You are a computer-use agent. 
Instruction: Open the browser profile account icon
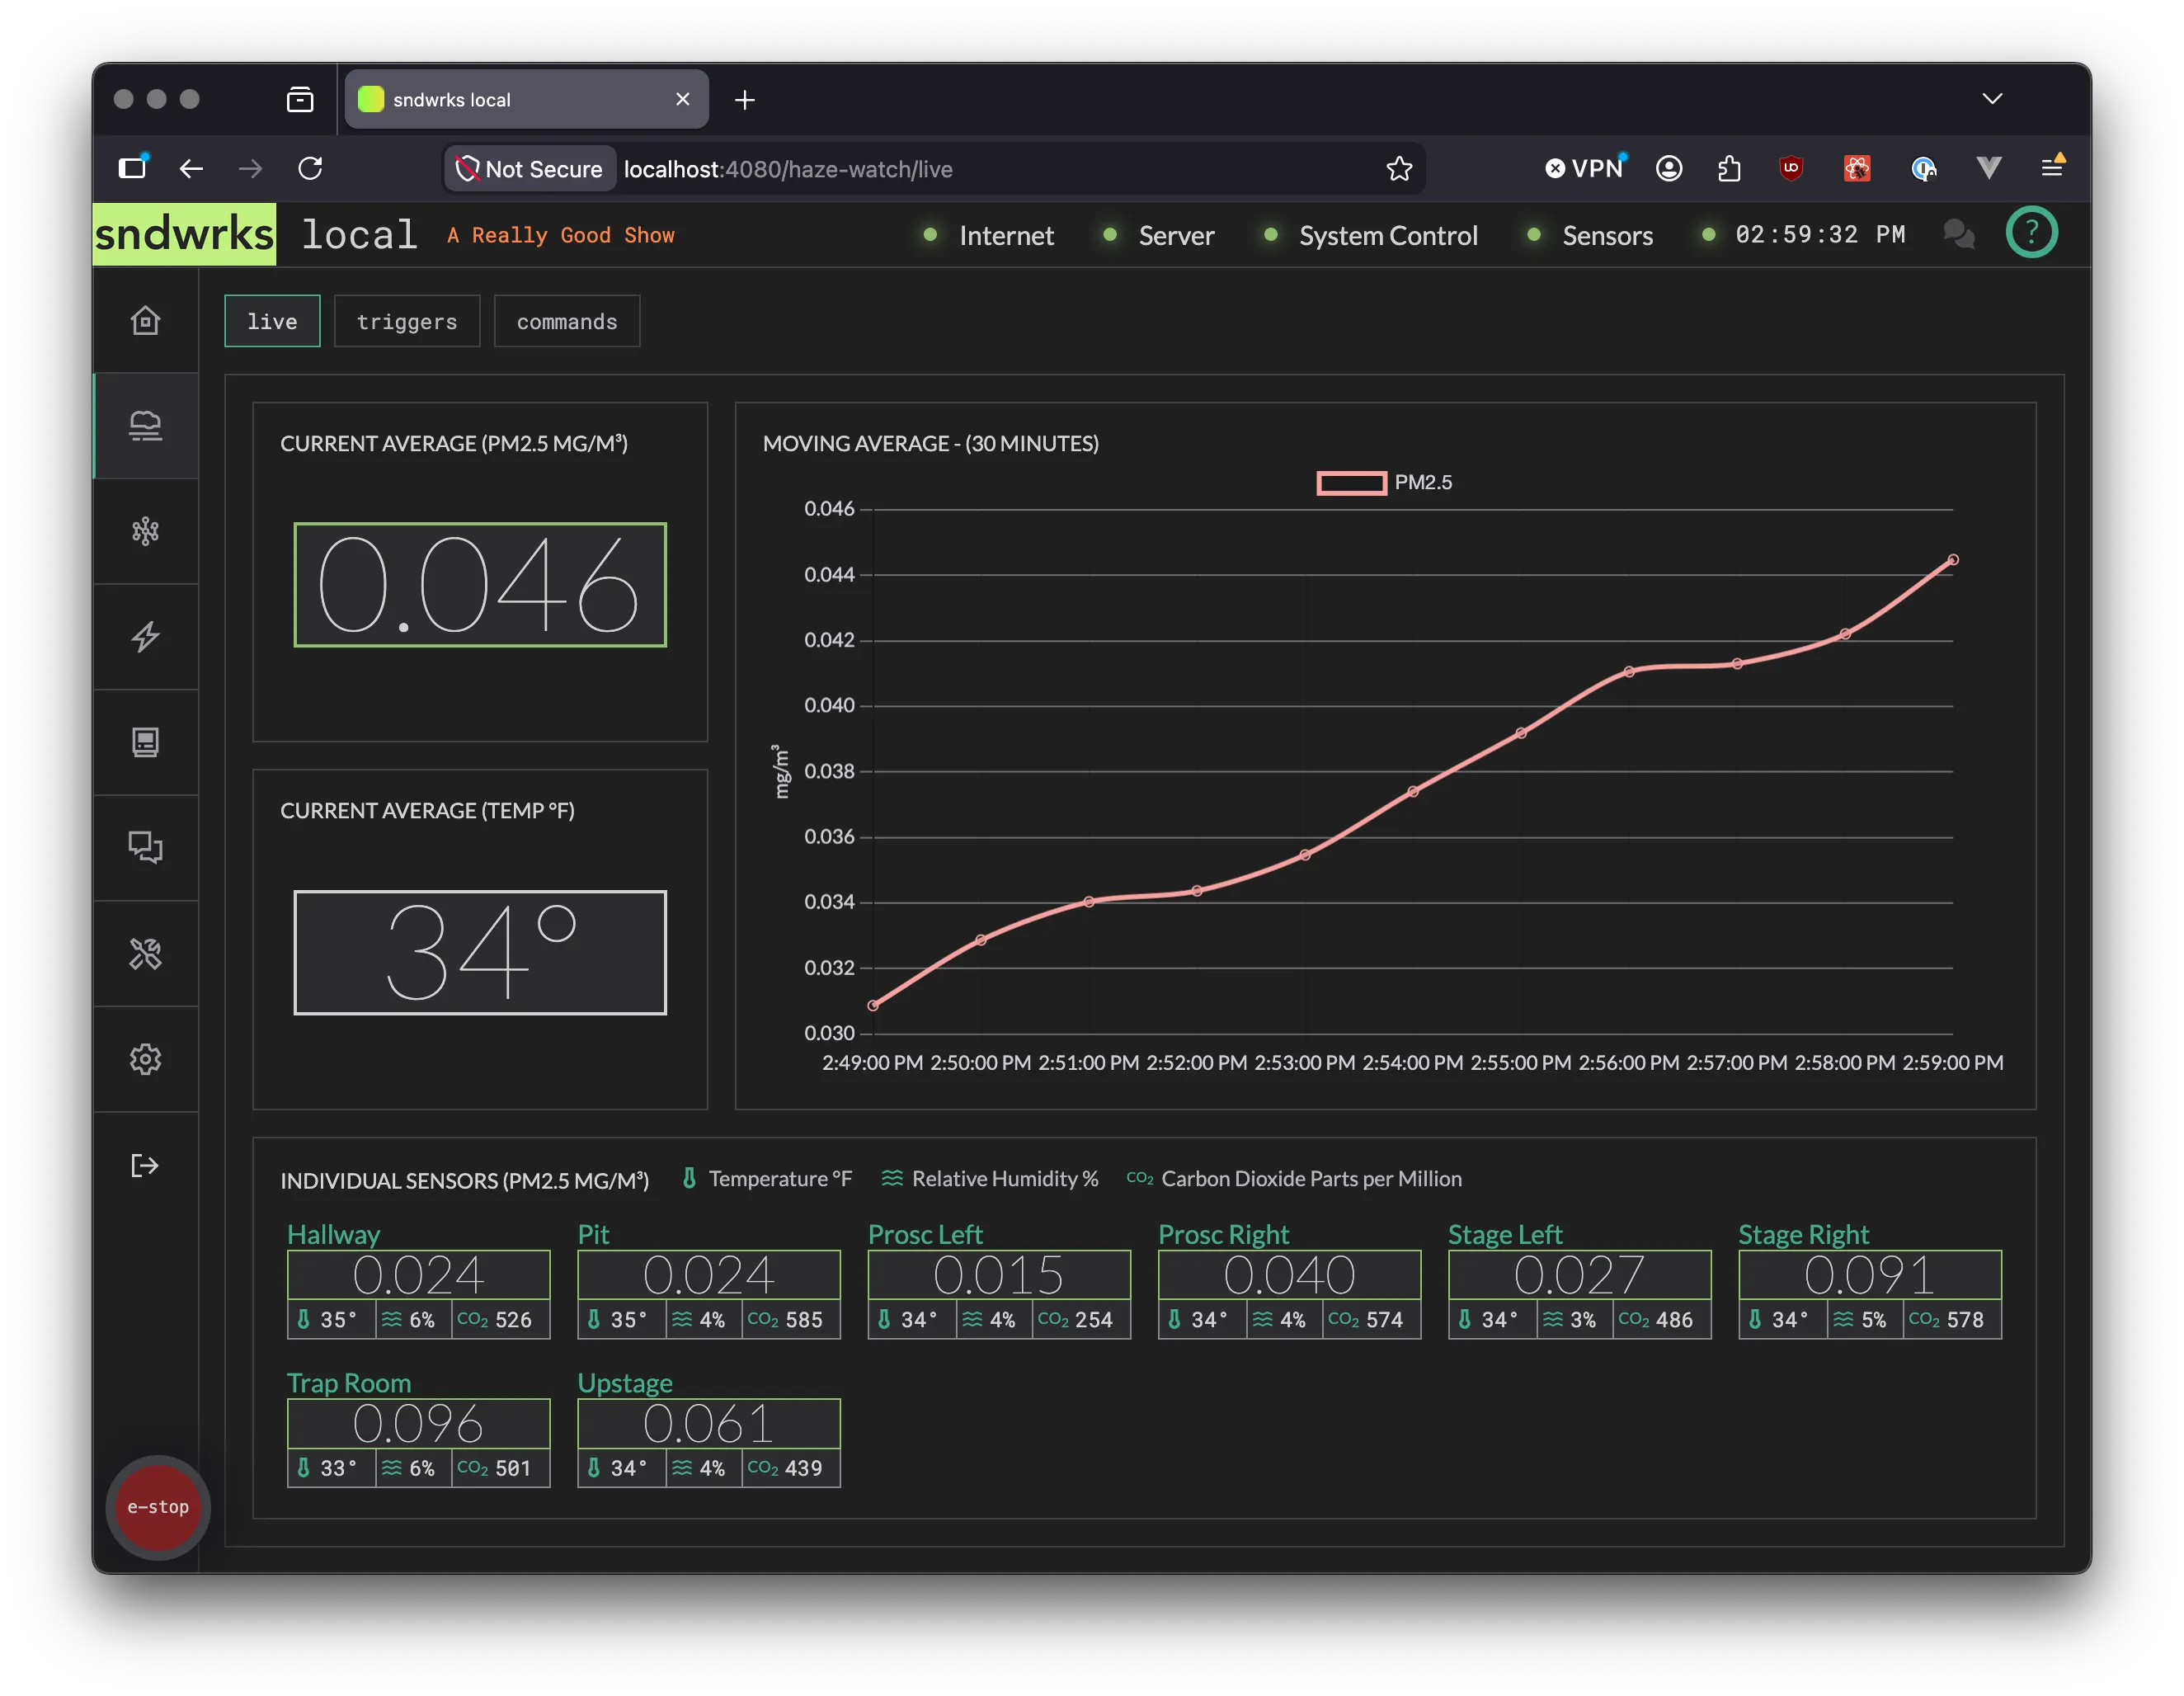(1669, 168)
